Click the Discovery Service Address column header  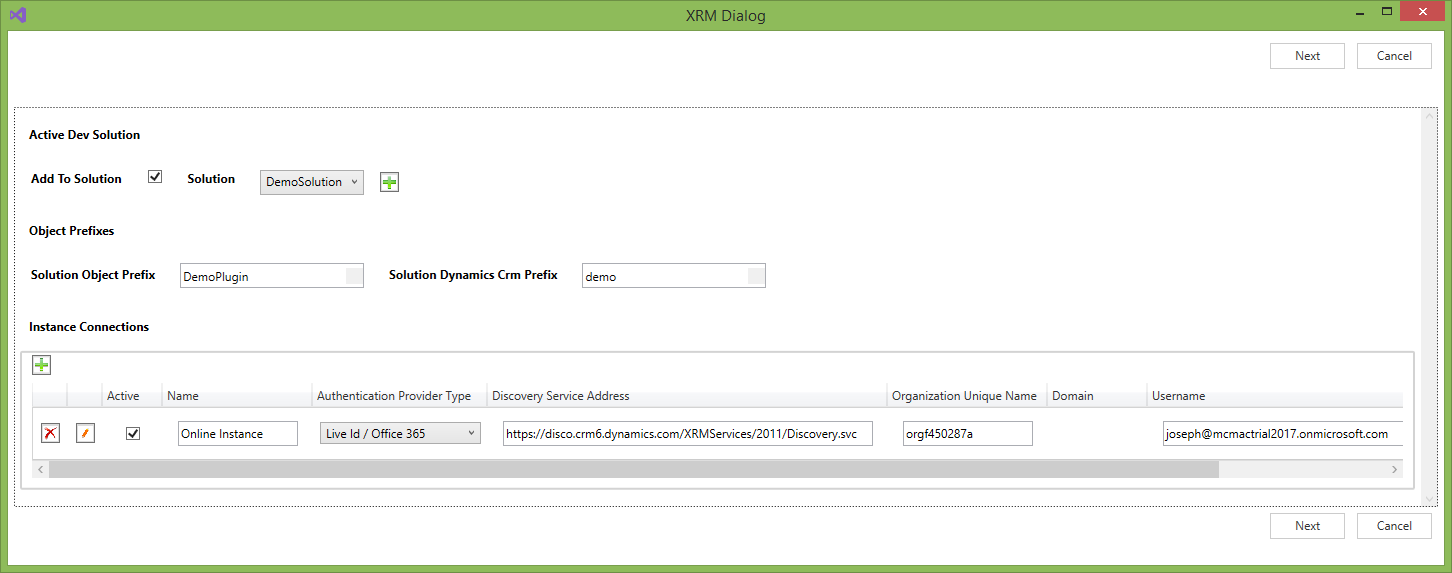[x=561, y=396]
